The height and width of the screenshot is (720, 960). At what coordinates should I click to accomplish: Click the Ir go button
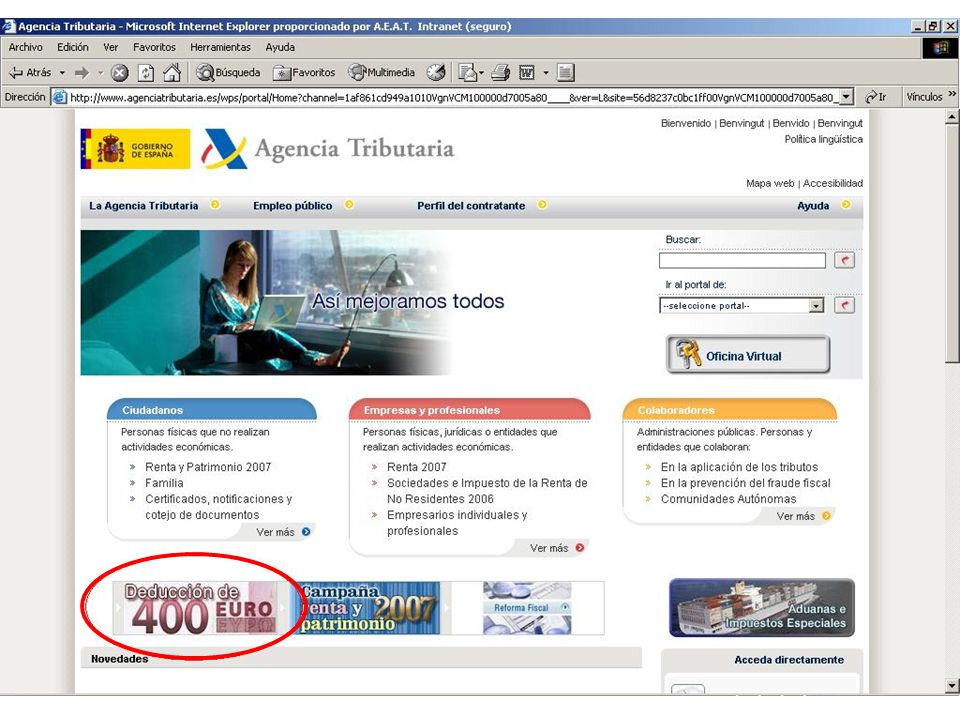pyautogui.click(x=876, y=97)
